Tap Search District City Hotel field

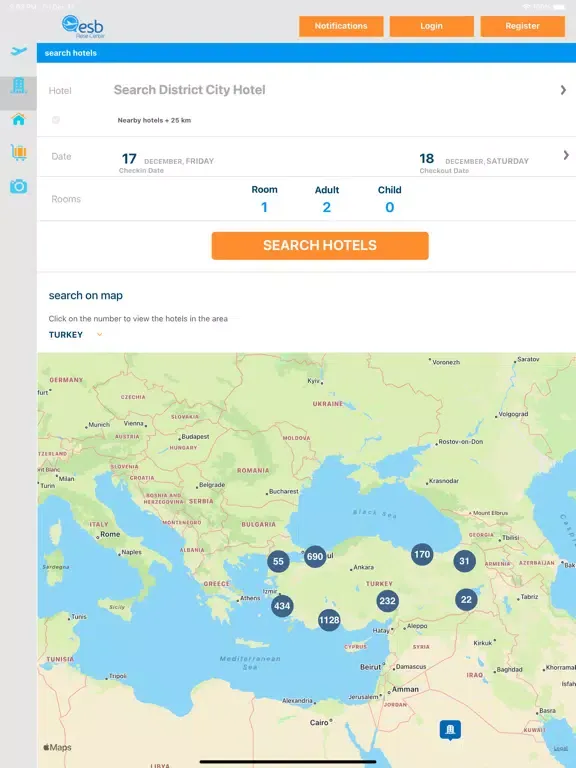click(190, 90)
